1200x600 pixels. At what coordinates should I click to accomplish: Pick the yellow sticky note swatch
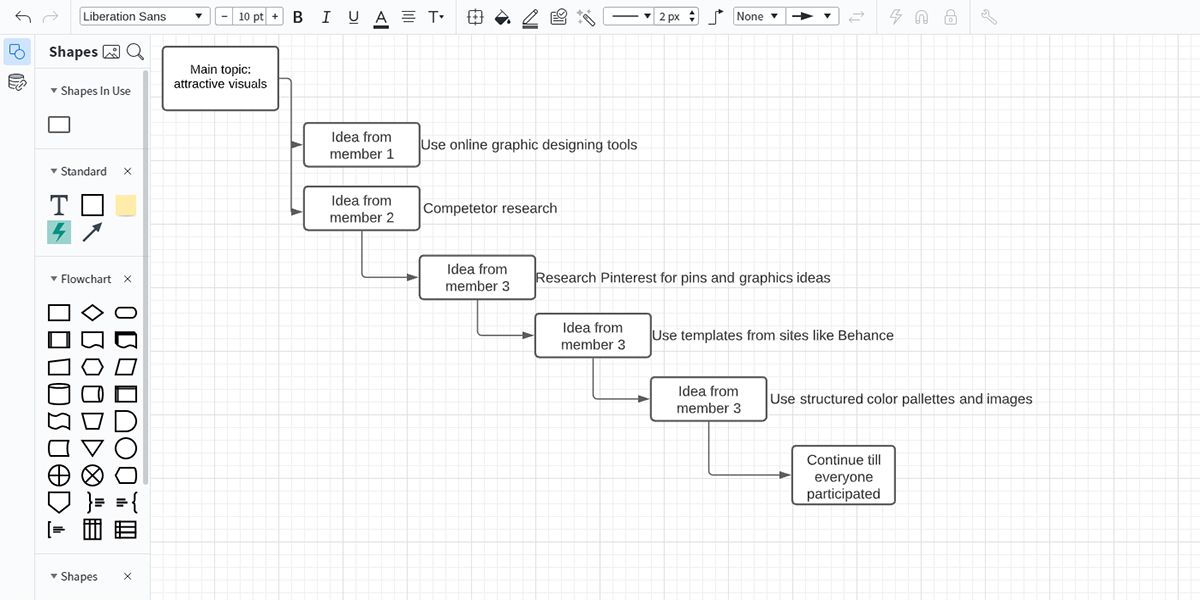(126, 205)
